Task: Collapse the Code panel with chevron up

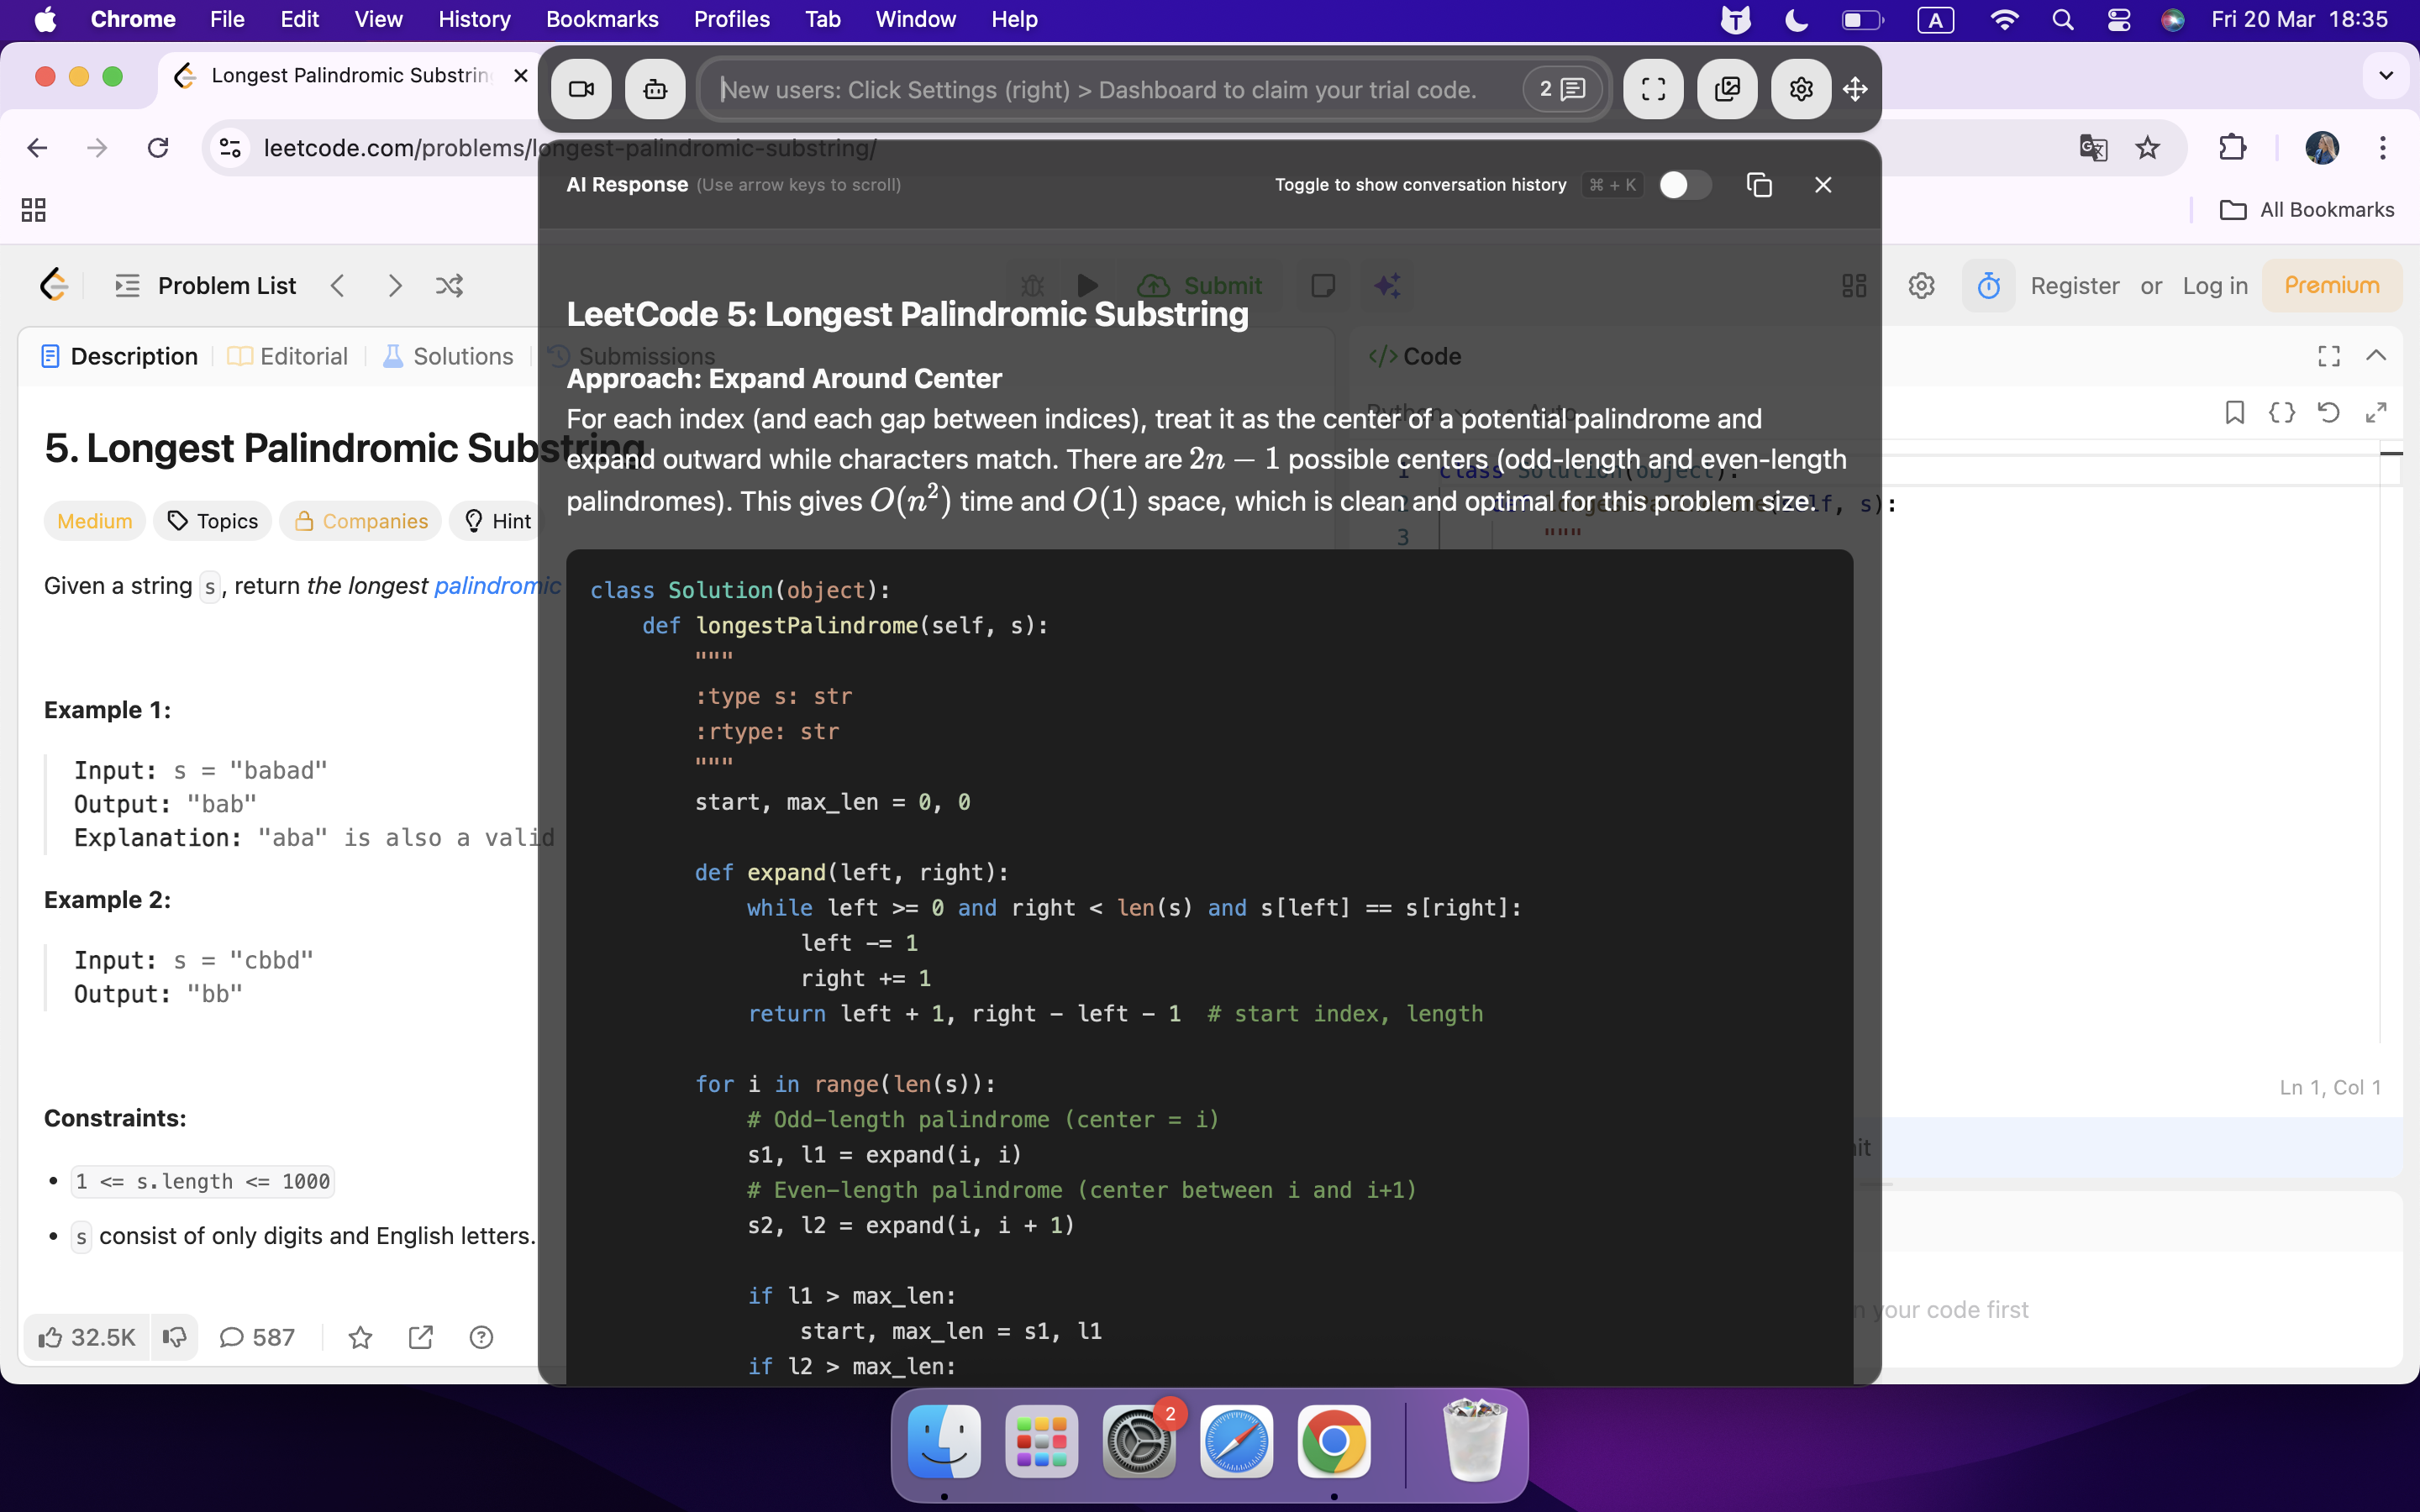Action: pos(2376,356)
